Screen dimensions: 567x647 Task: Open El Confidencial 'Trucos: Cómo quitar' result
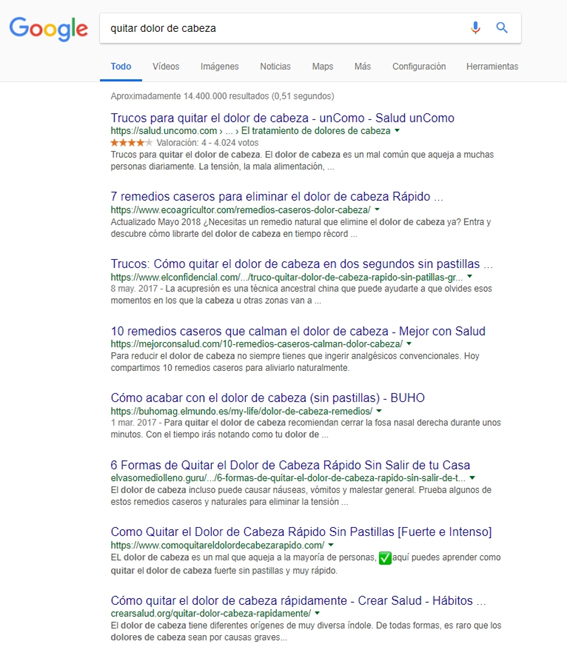pos(302,264)
